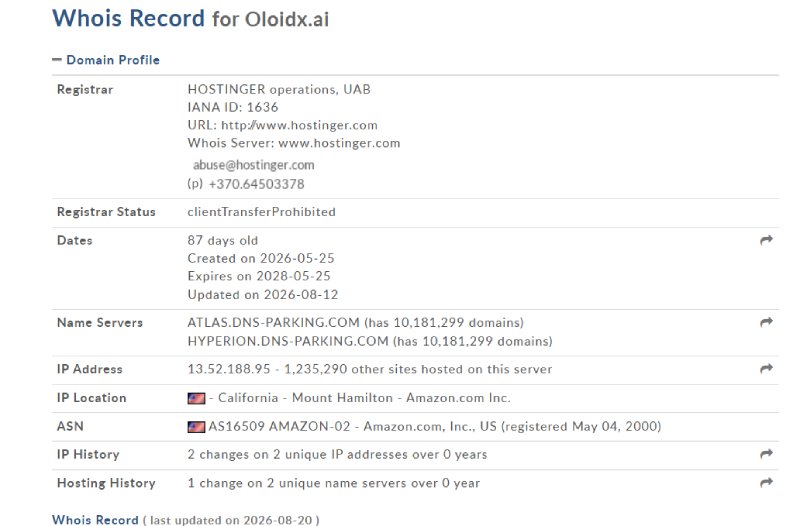The image size is (800, 526).
Task: Click the clientTransferProhibited status value
Action: (262, 212)
